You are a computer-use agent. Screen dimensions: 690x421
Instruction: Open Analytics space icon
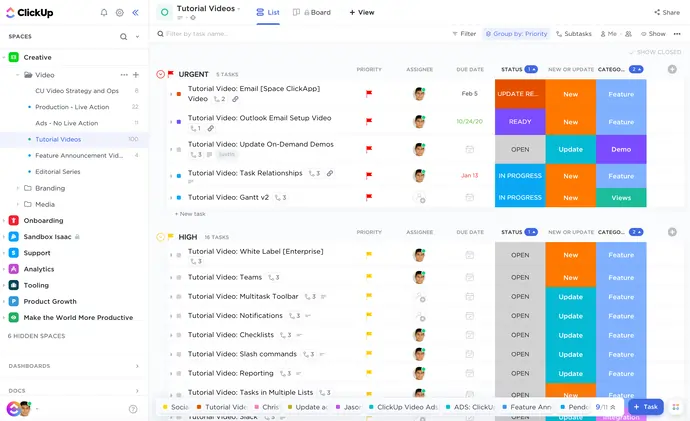[x=14, y=269]
